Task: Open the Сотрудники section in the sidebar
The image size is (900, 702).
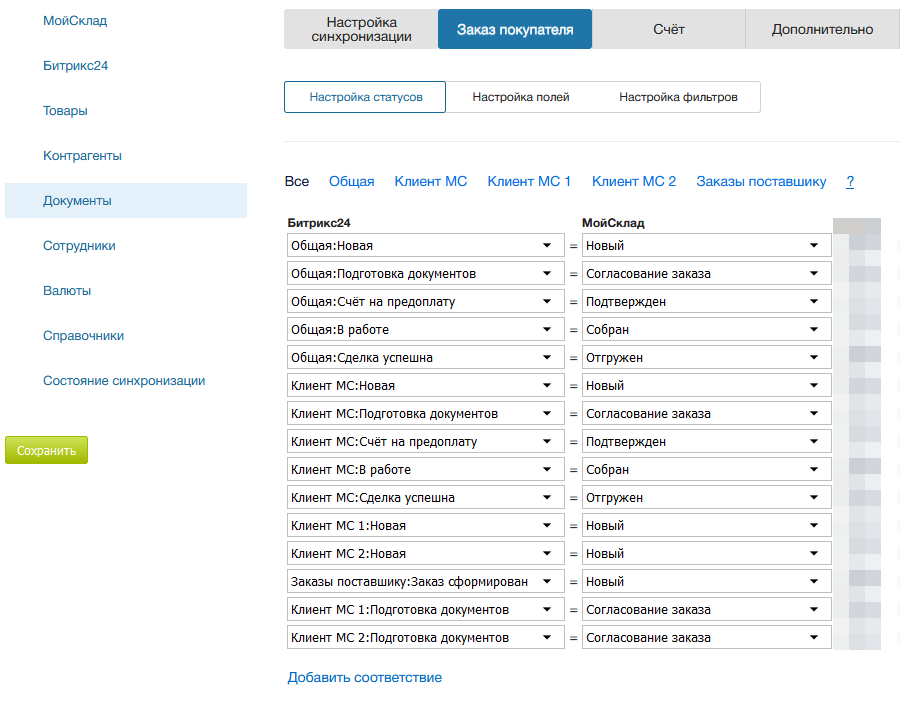Action: coord(79,246)
